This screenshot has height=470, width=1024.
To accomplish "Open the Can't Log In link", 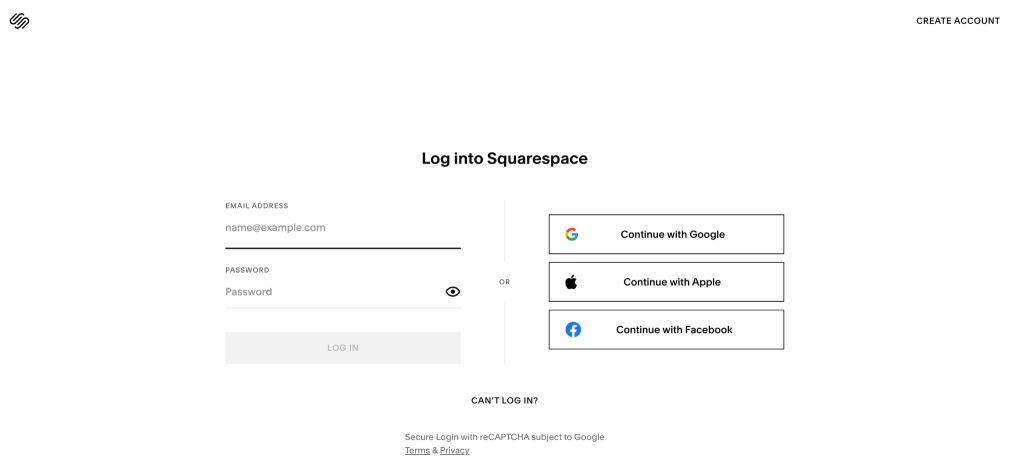I will pyautogui.click(x=504, y=401).
